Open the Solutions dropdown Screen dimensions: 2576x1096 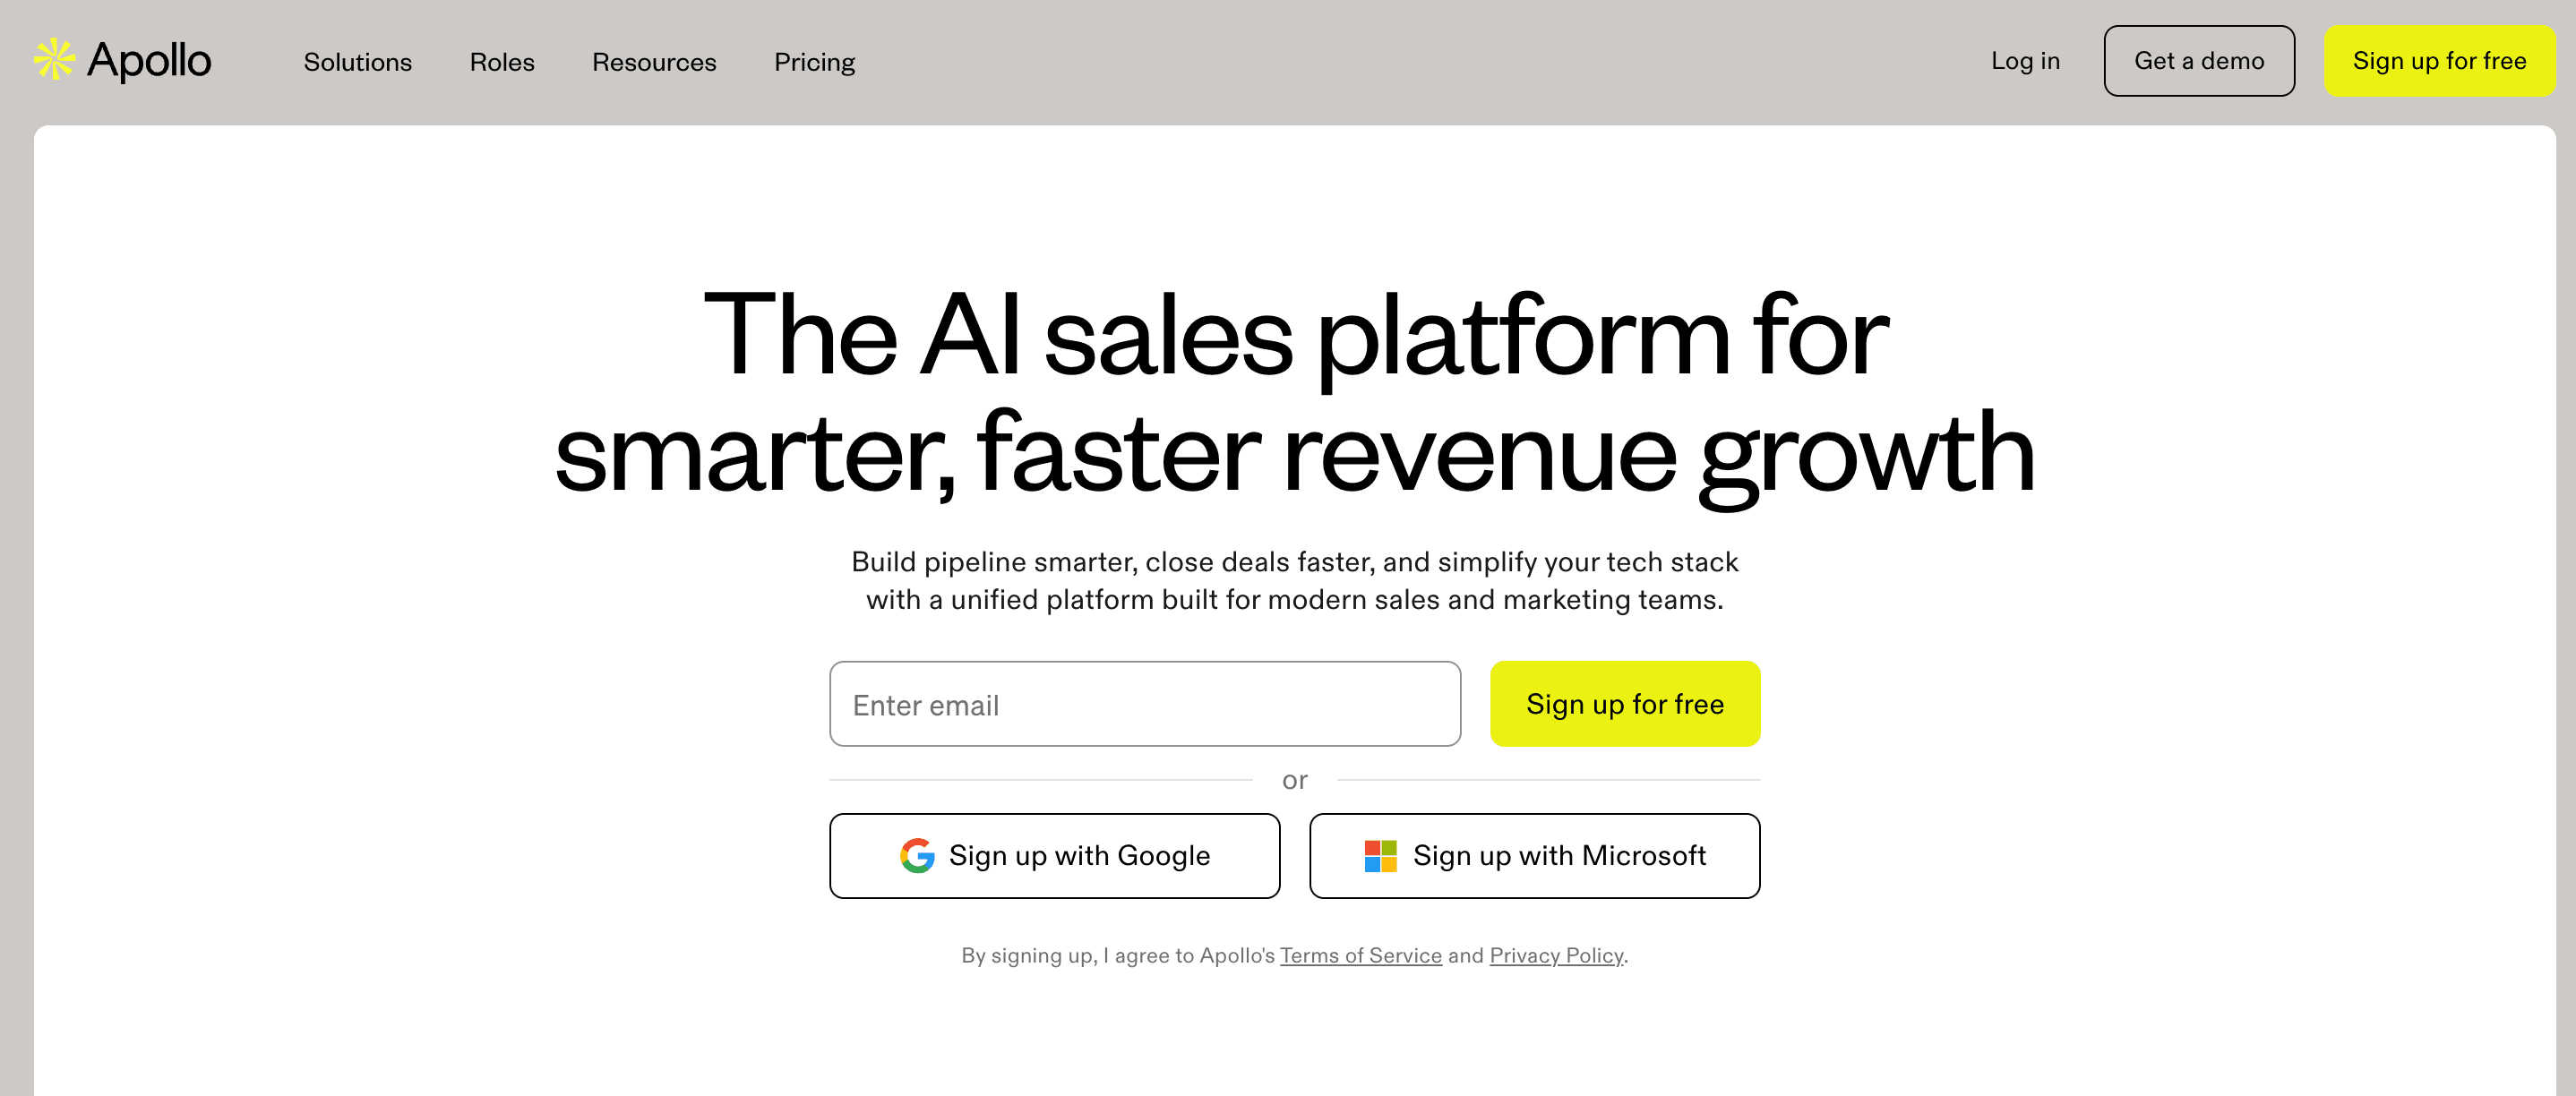[357, 62]
